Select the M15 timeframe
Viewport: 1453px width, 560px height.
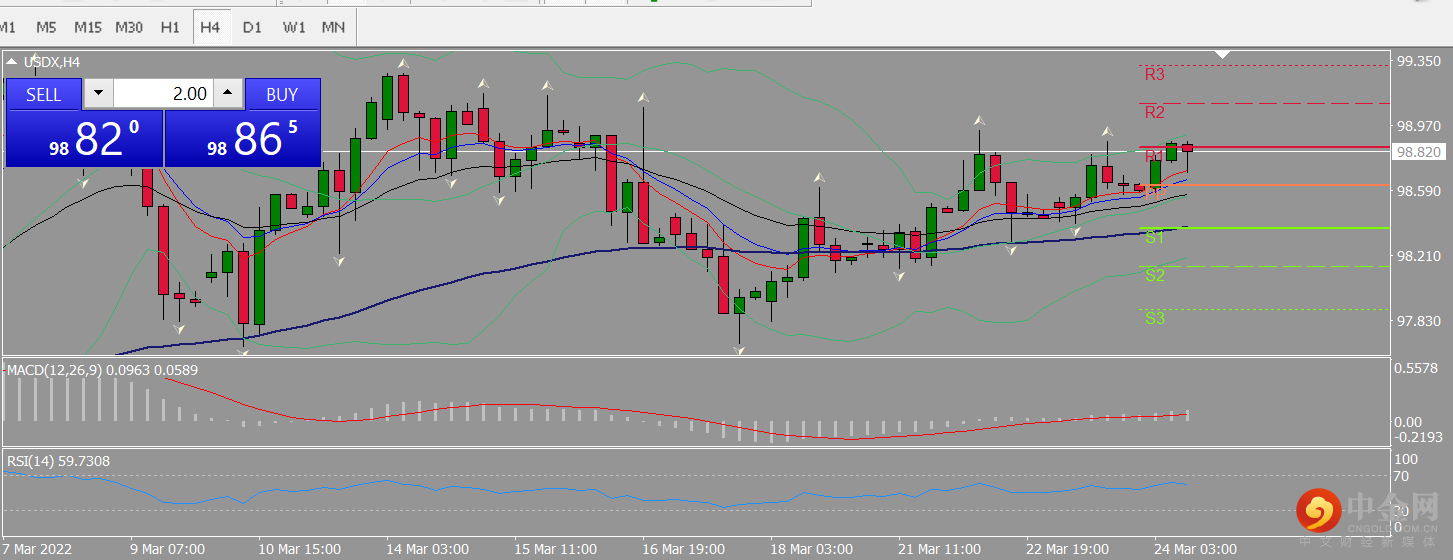click(x=87, y=27)
